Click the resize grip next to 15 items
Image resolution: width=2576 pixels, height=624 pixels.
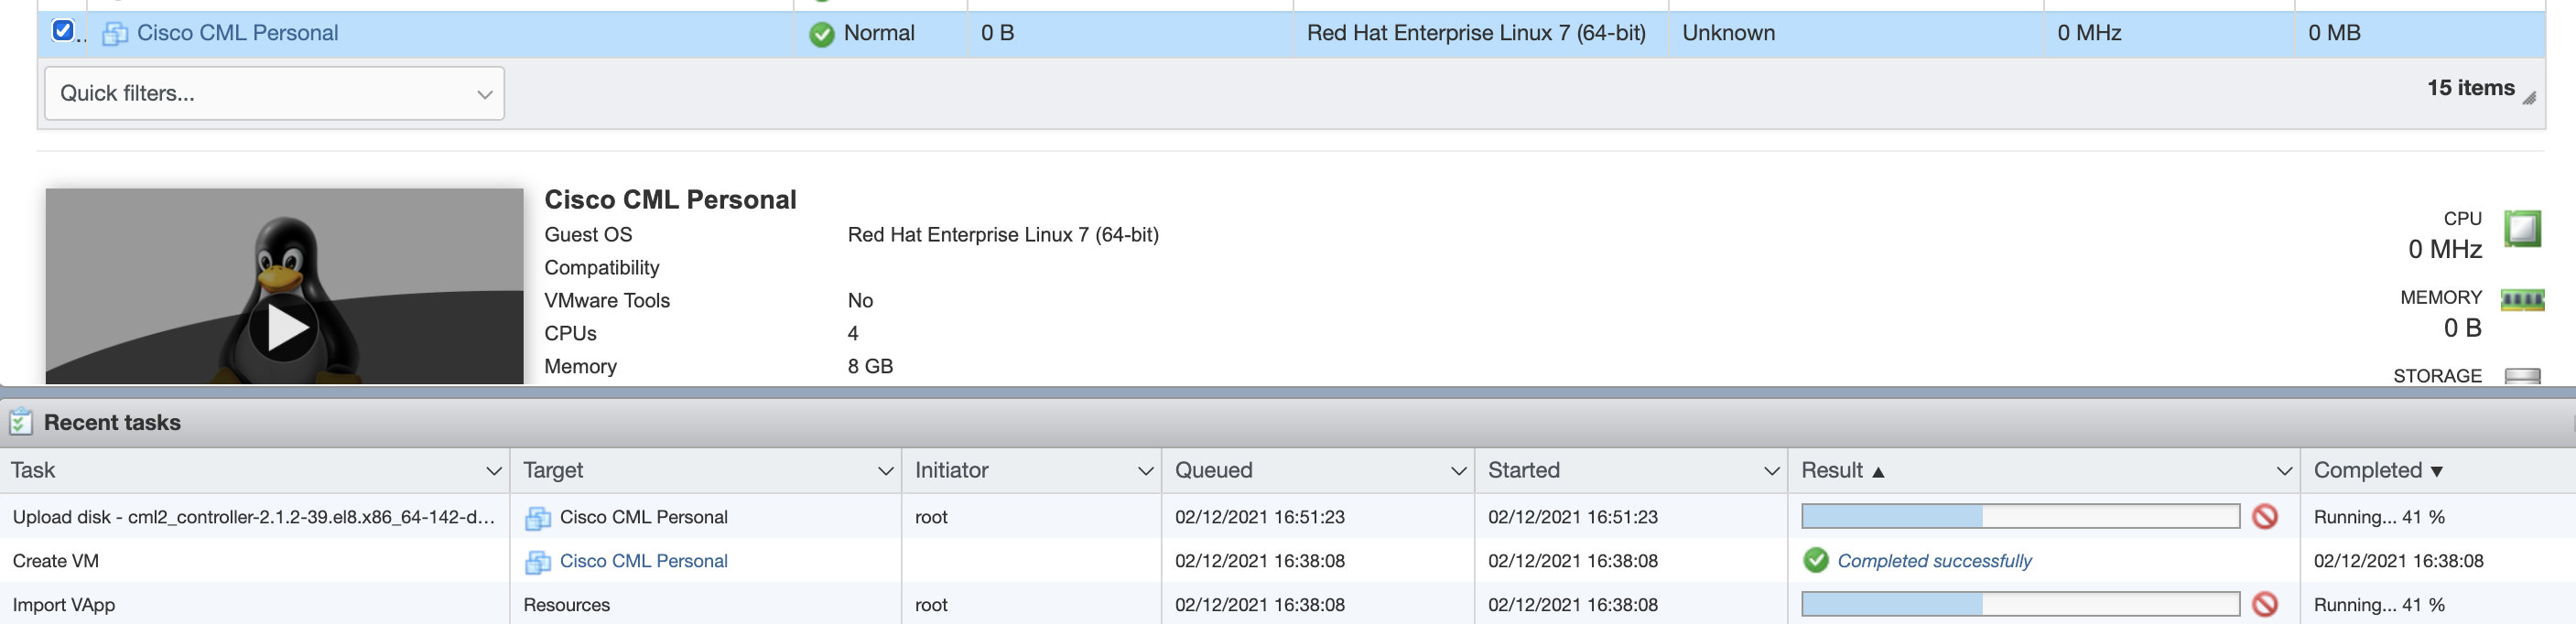[2529, 98]
